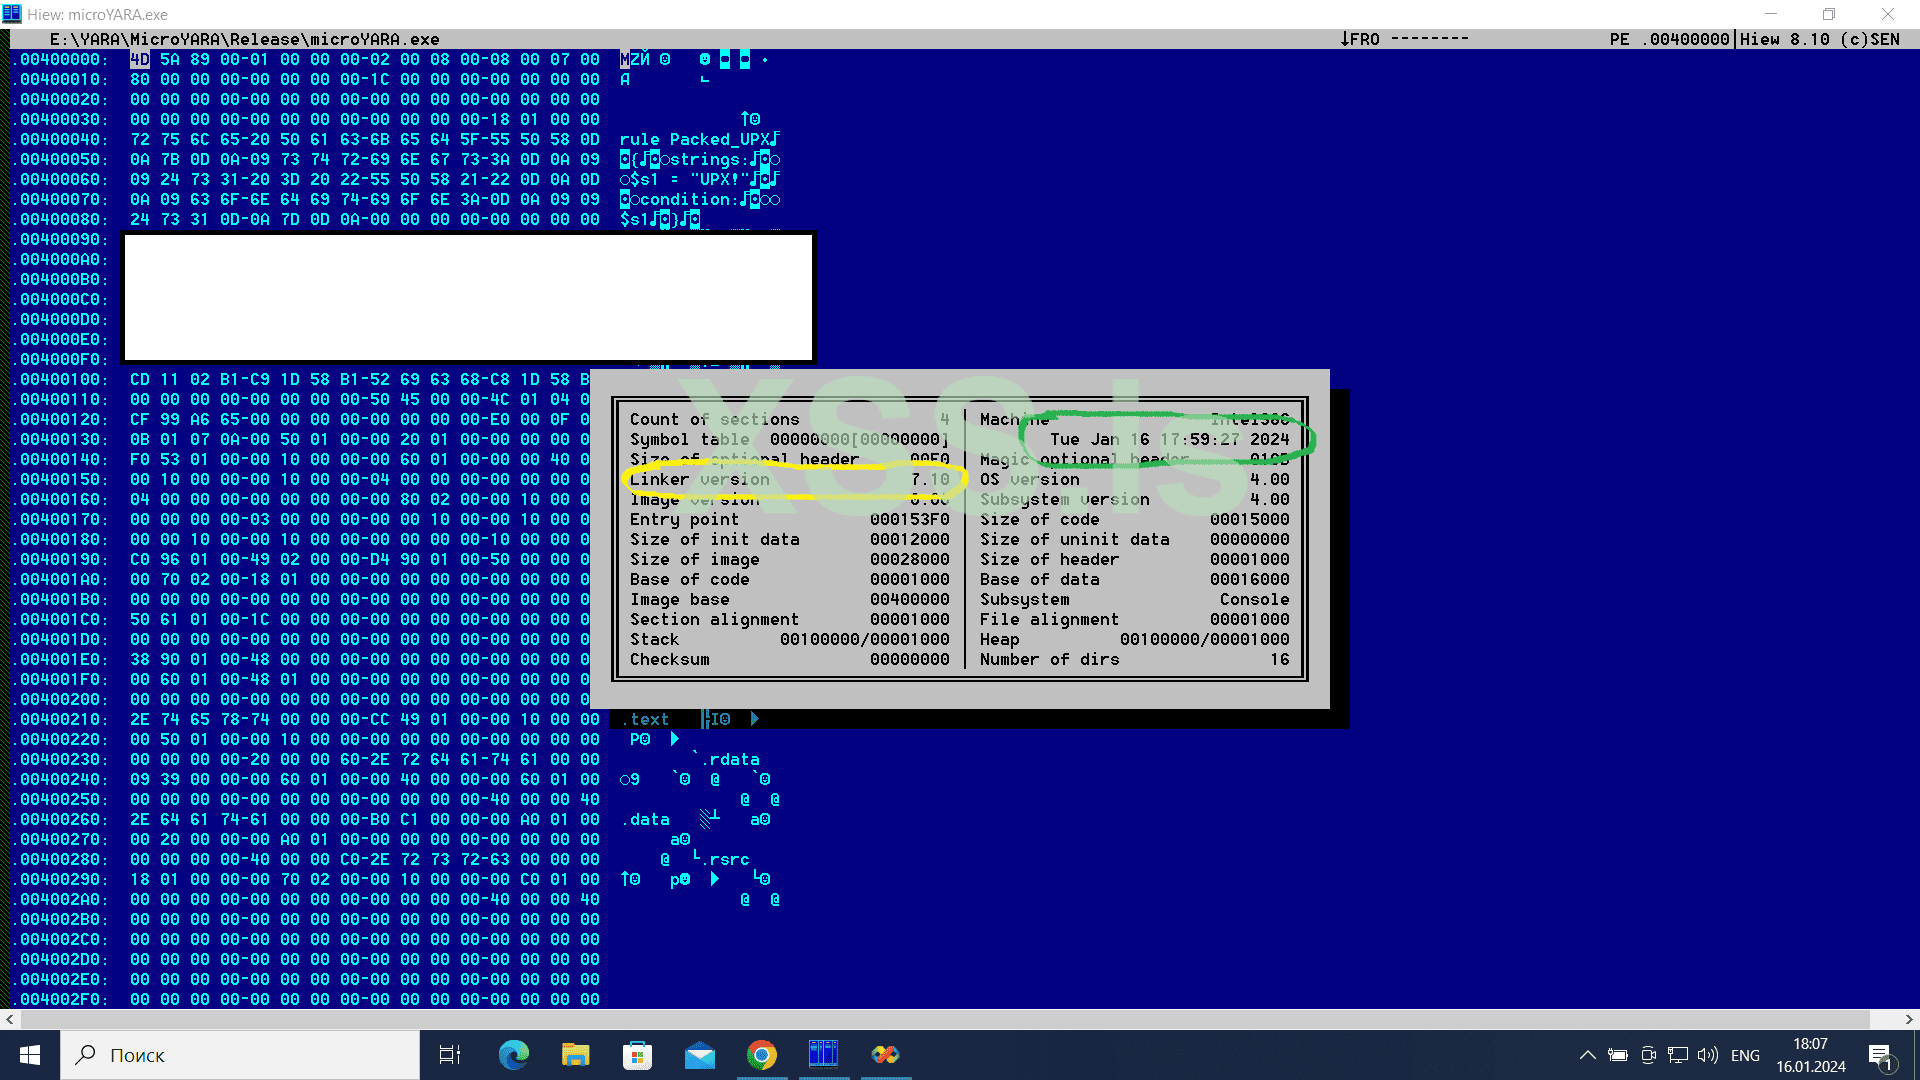Click the colorful loop app taskbar icon
Image resolution: width=1920 pixels, height=1080 pixels.
tap(885, 1055)
